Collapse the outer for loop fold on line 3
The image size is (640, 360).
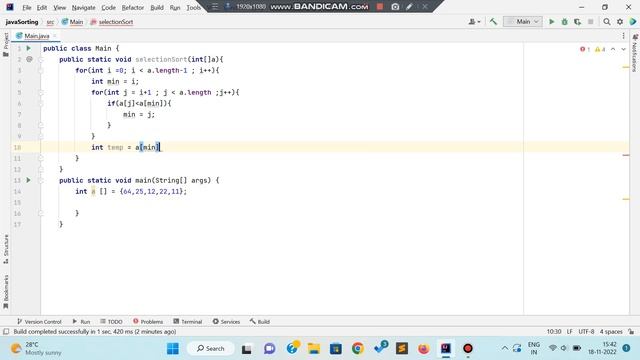tap(40, 70)
